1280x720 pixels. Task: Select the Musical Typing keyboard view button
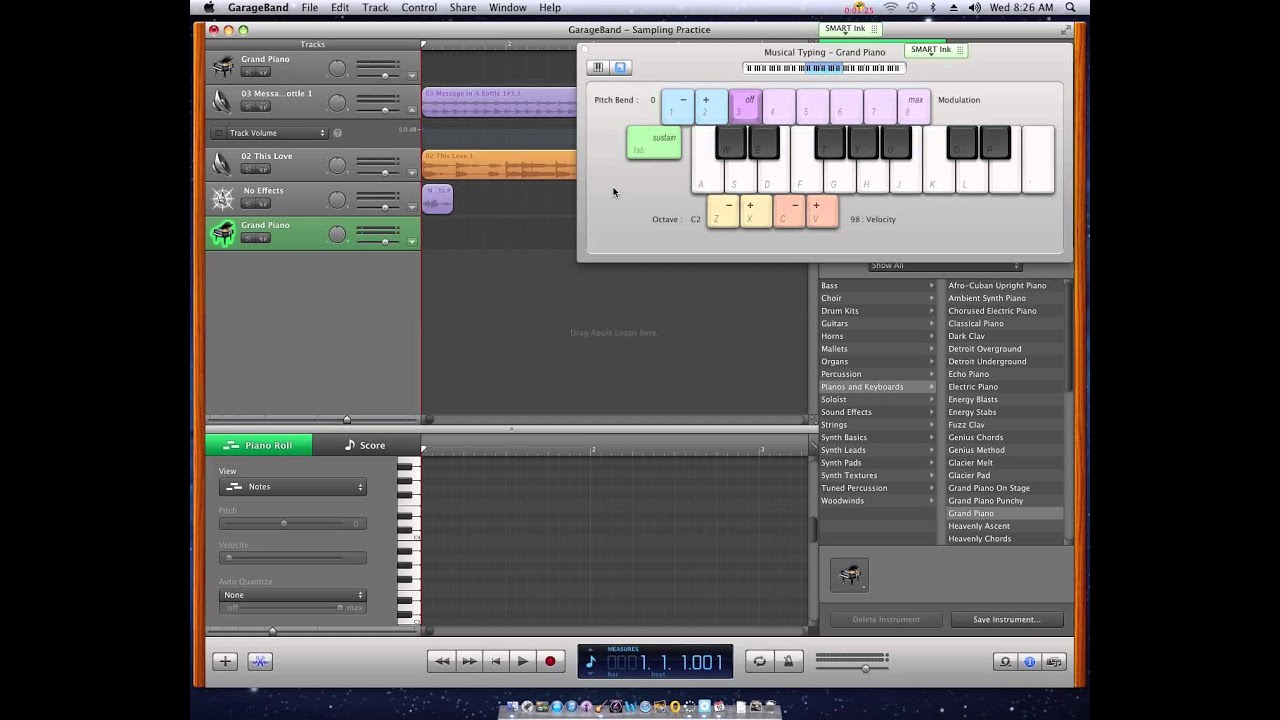(620, 67)
